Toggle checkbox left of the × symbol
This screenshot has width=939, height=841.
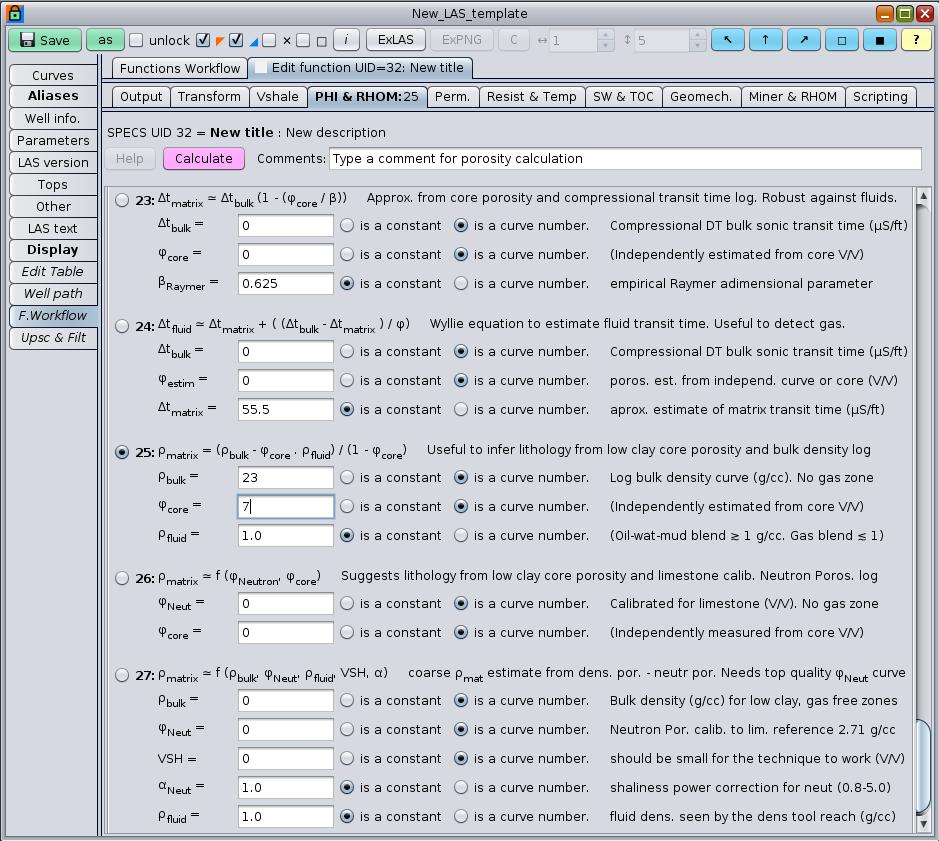pyautogui.click(x=269, y=40)
